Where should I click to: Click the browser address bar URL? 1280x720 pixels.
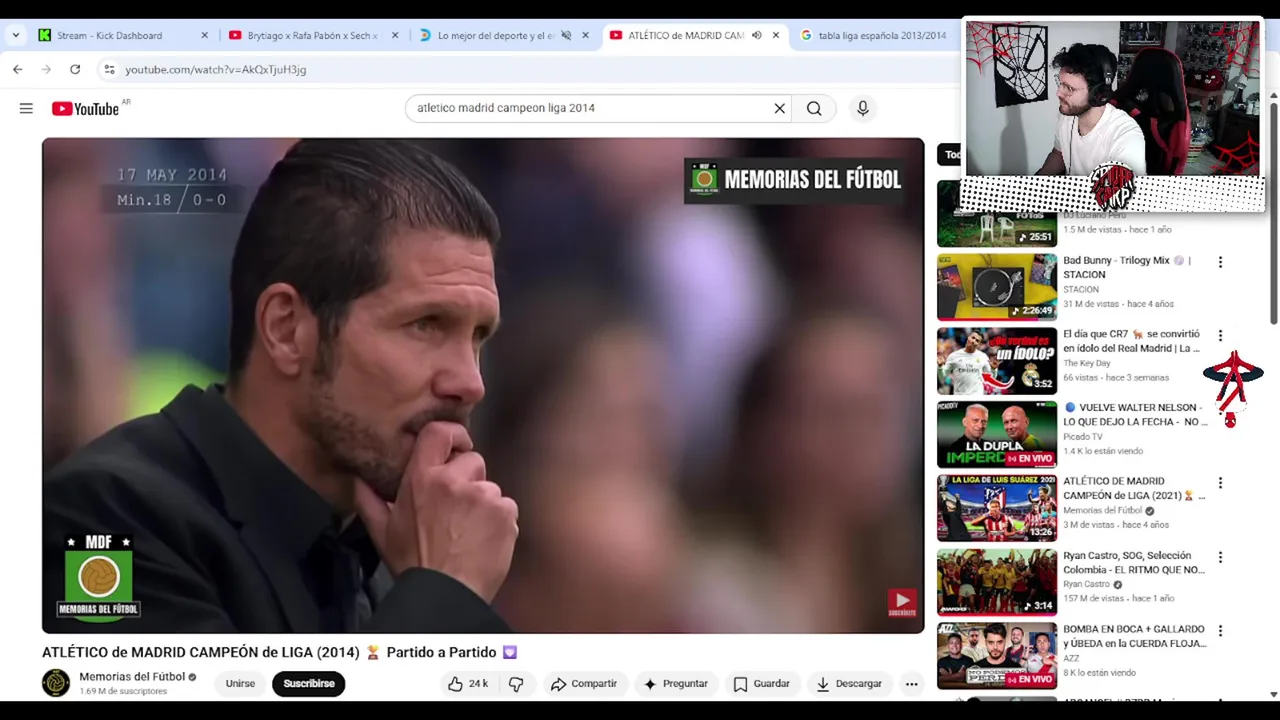pyautogui.click(x=216, y=69)
